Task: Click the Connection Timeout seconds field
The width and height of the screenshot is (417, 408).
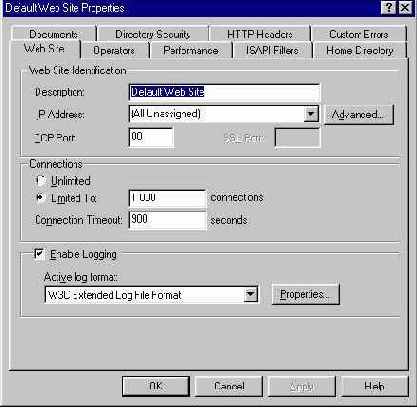Action: pyautogui.click(x=167, y=220)
